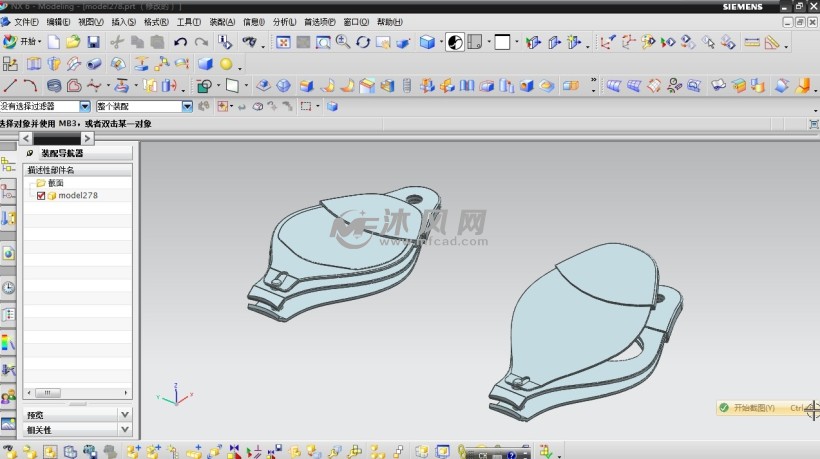Select the Fit view icon
Image resolution: width=820 pixels, height=459 pixels.
[x=283, y=42]
